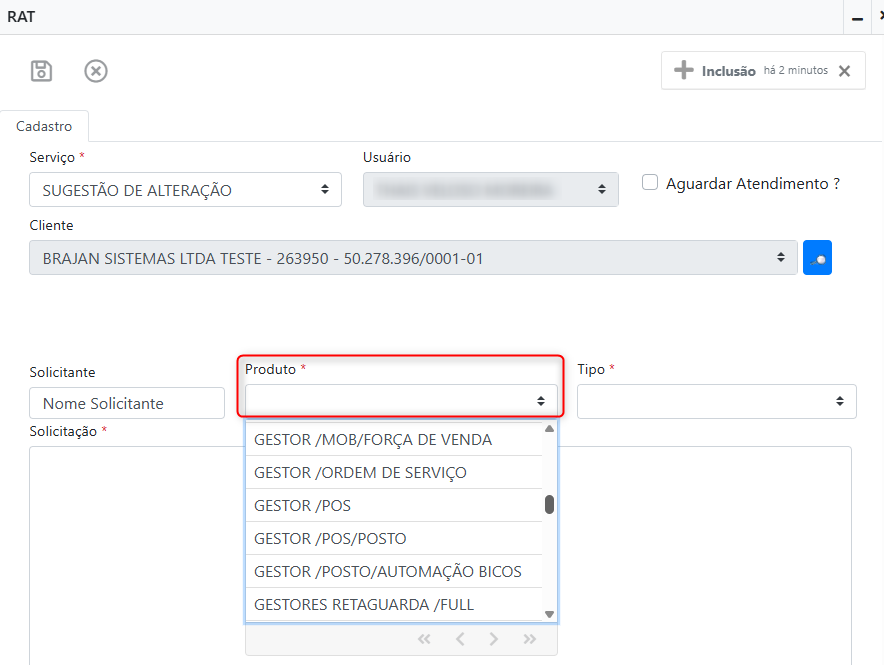Click the product list scroll up arrow
Screen dimensions: 884x665
click(550, 429)
